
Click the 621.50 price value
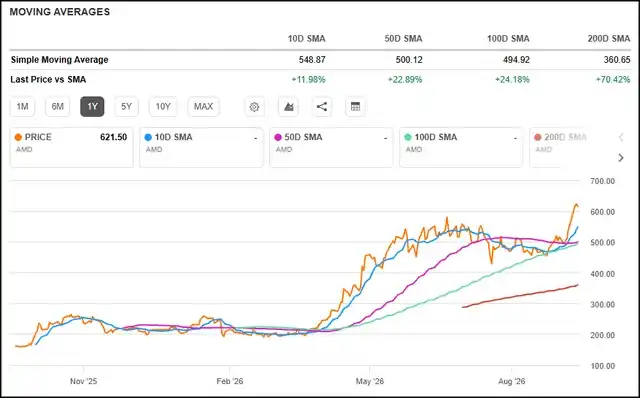(113, 137)
